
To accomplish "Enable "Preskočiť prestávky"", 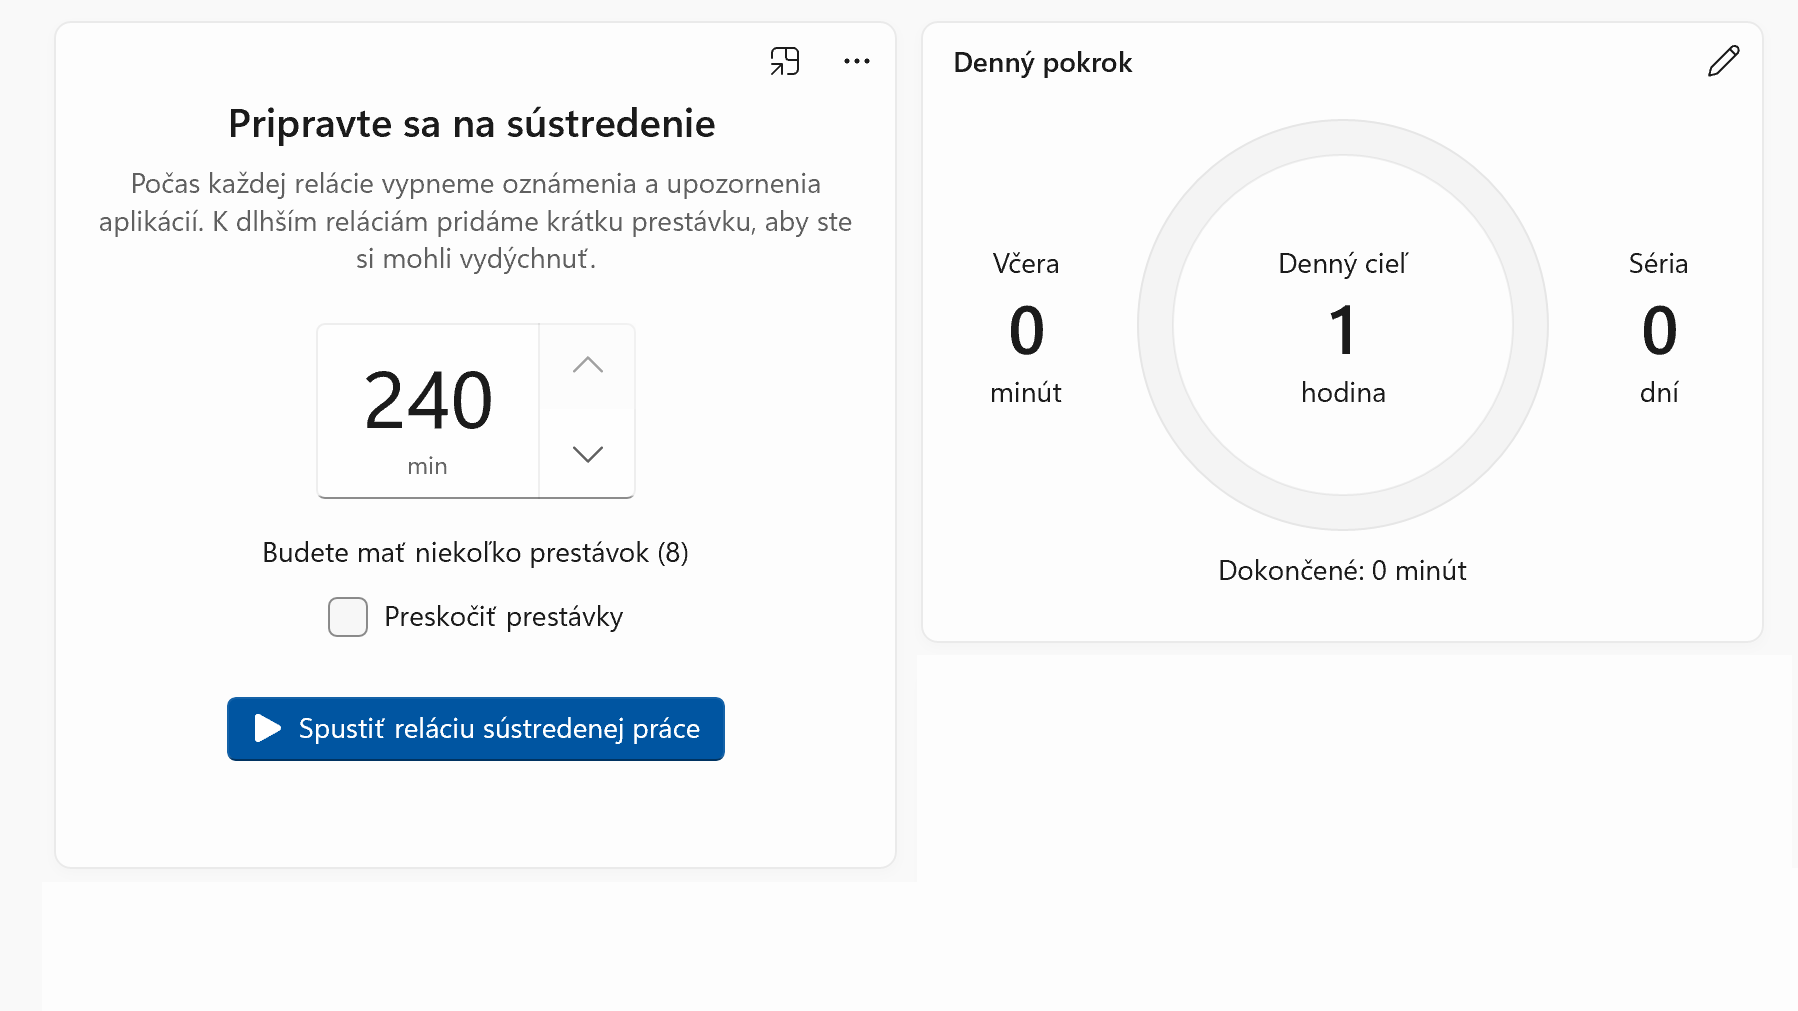I will (x=347, y=617).
